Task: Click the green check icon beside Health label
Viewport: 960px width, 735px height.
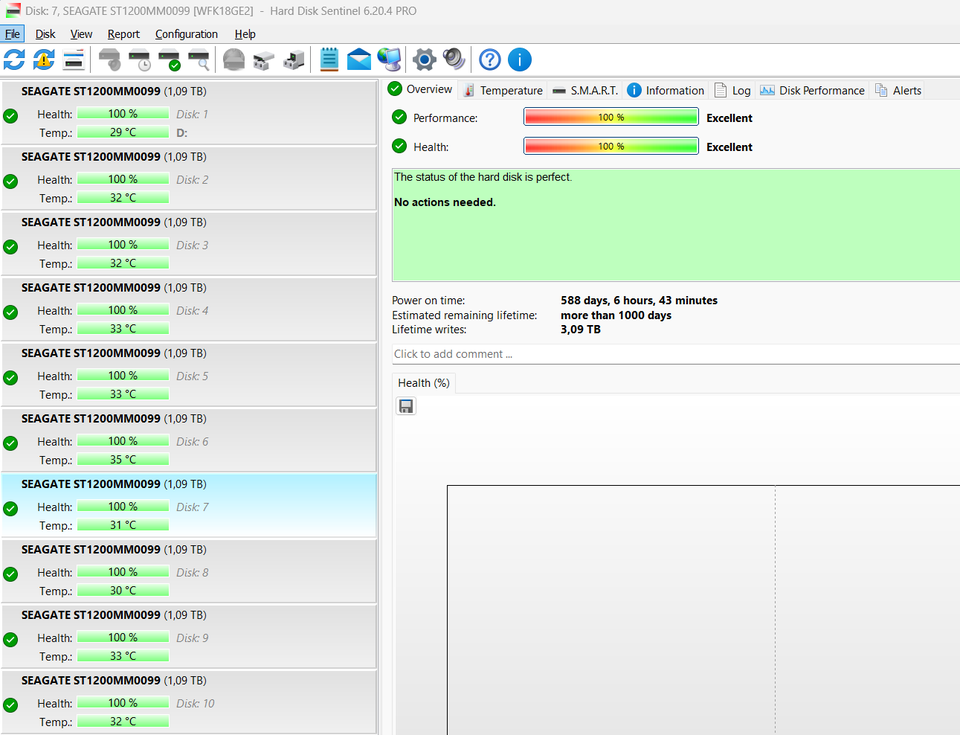Action: (x=399, y=146)
